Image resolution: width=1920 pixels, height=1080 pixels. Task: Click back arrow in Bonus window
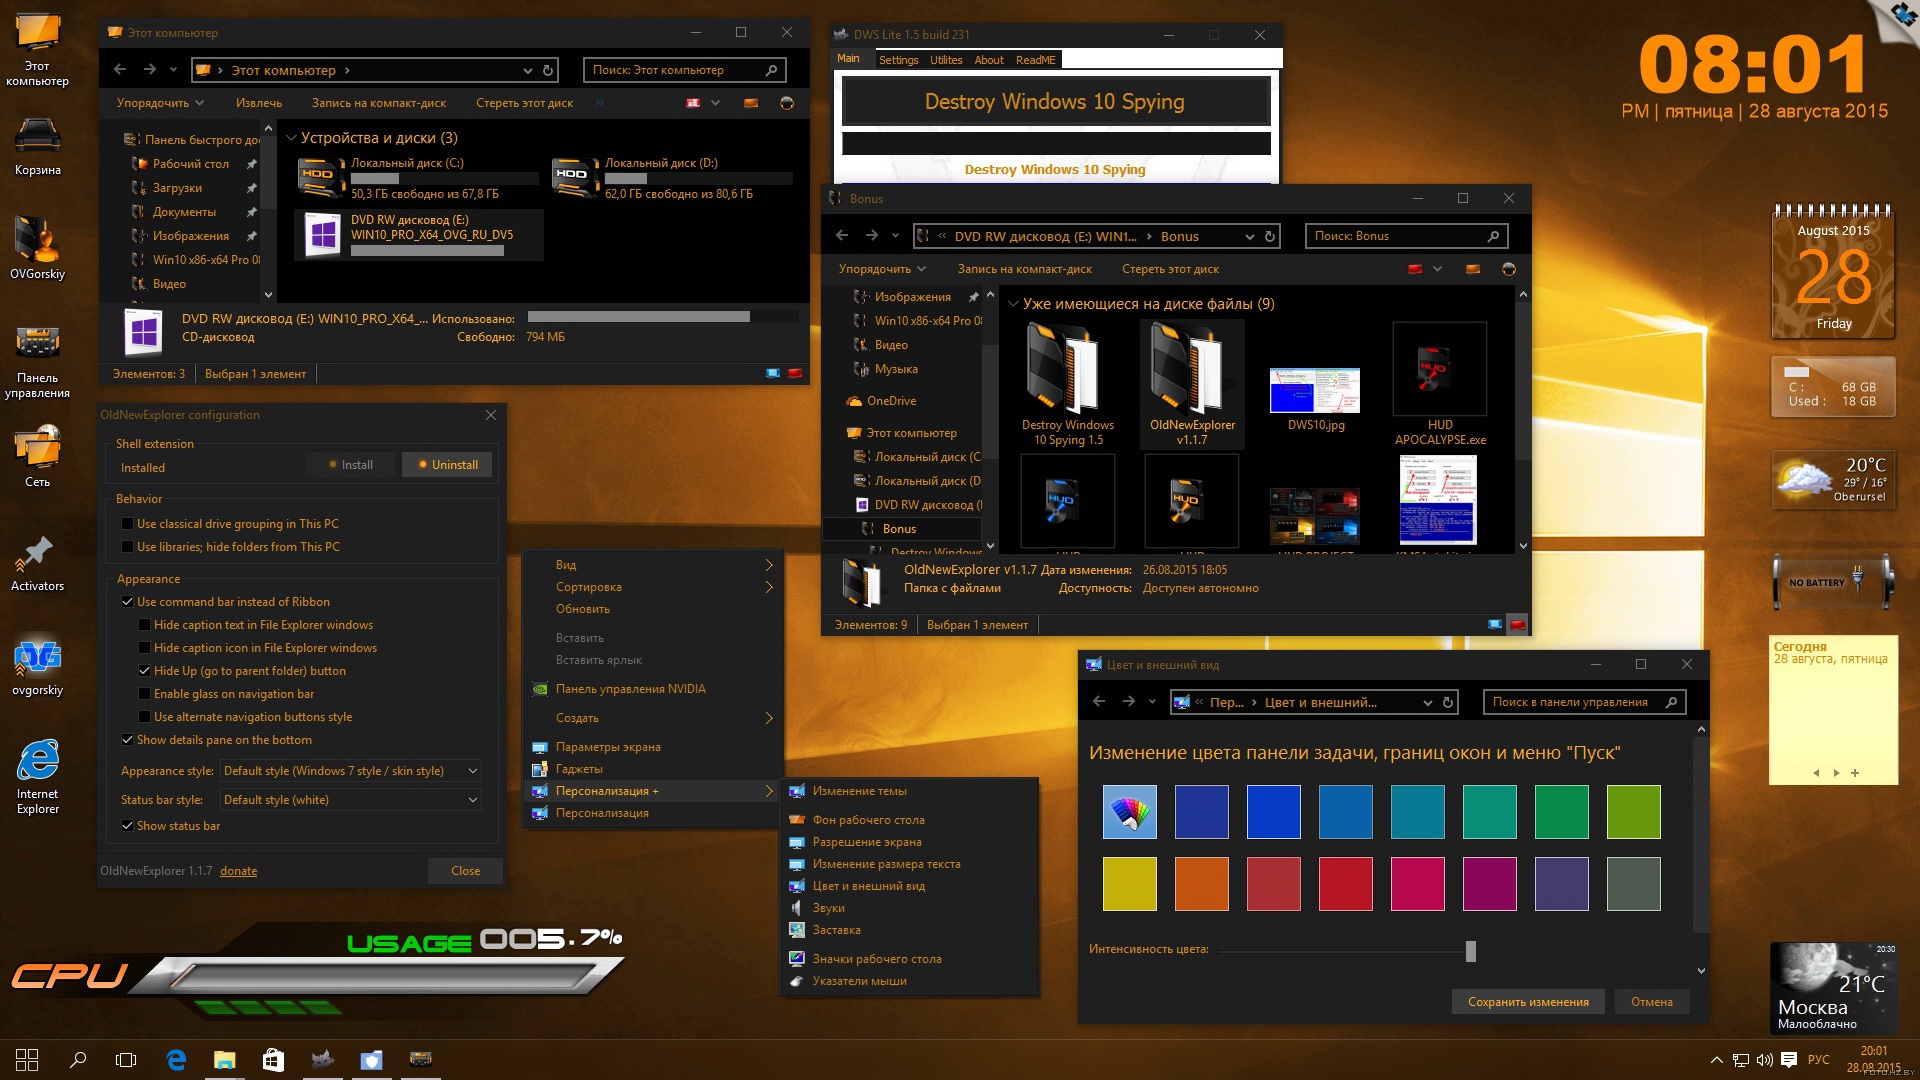[842, 236]
